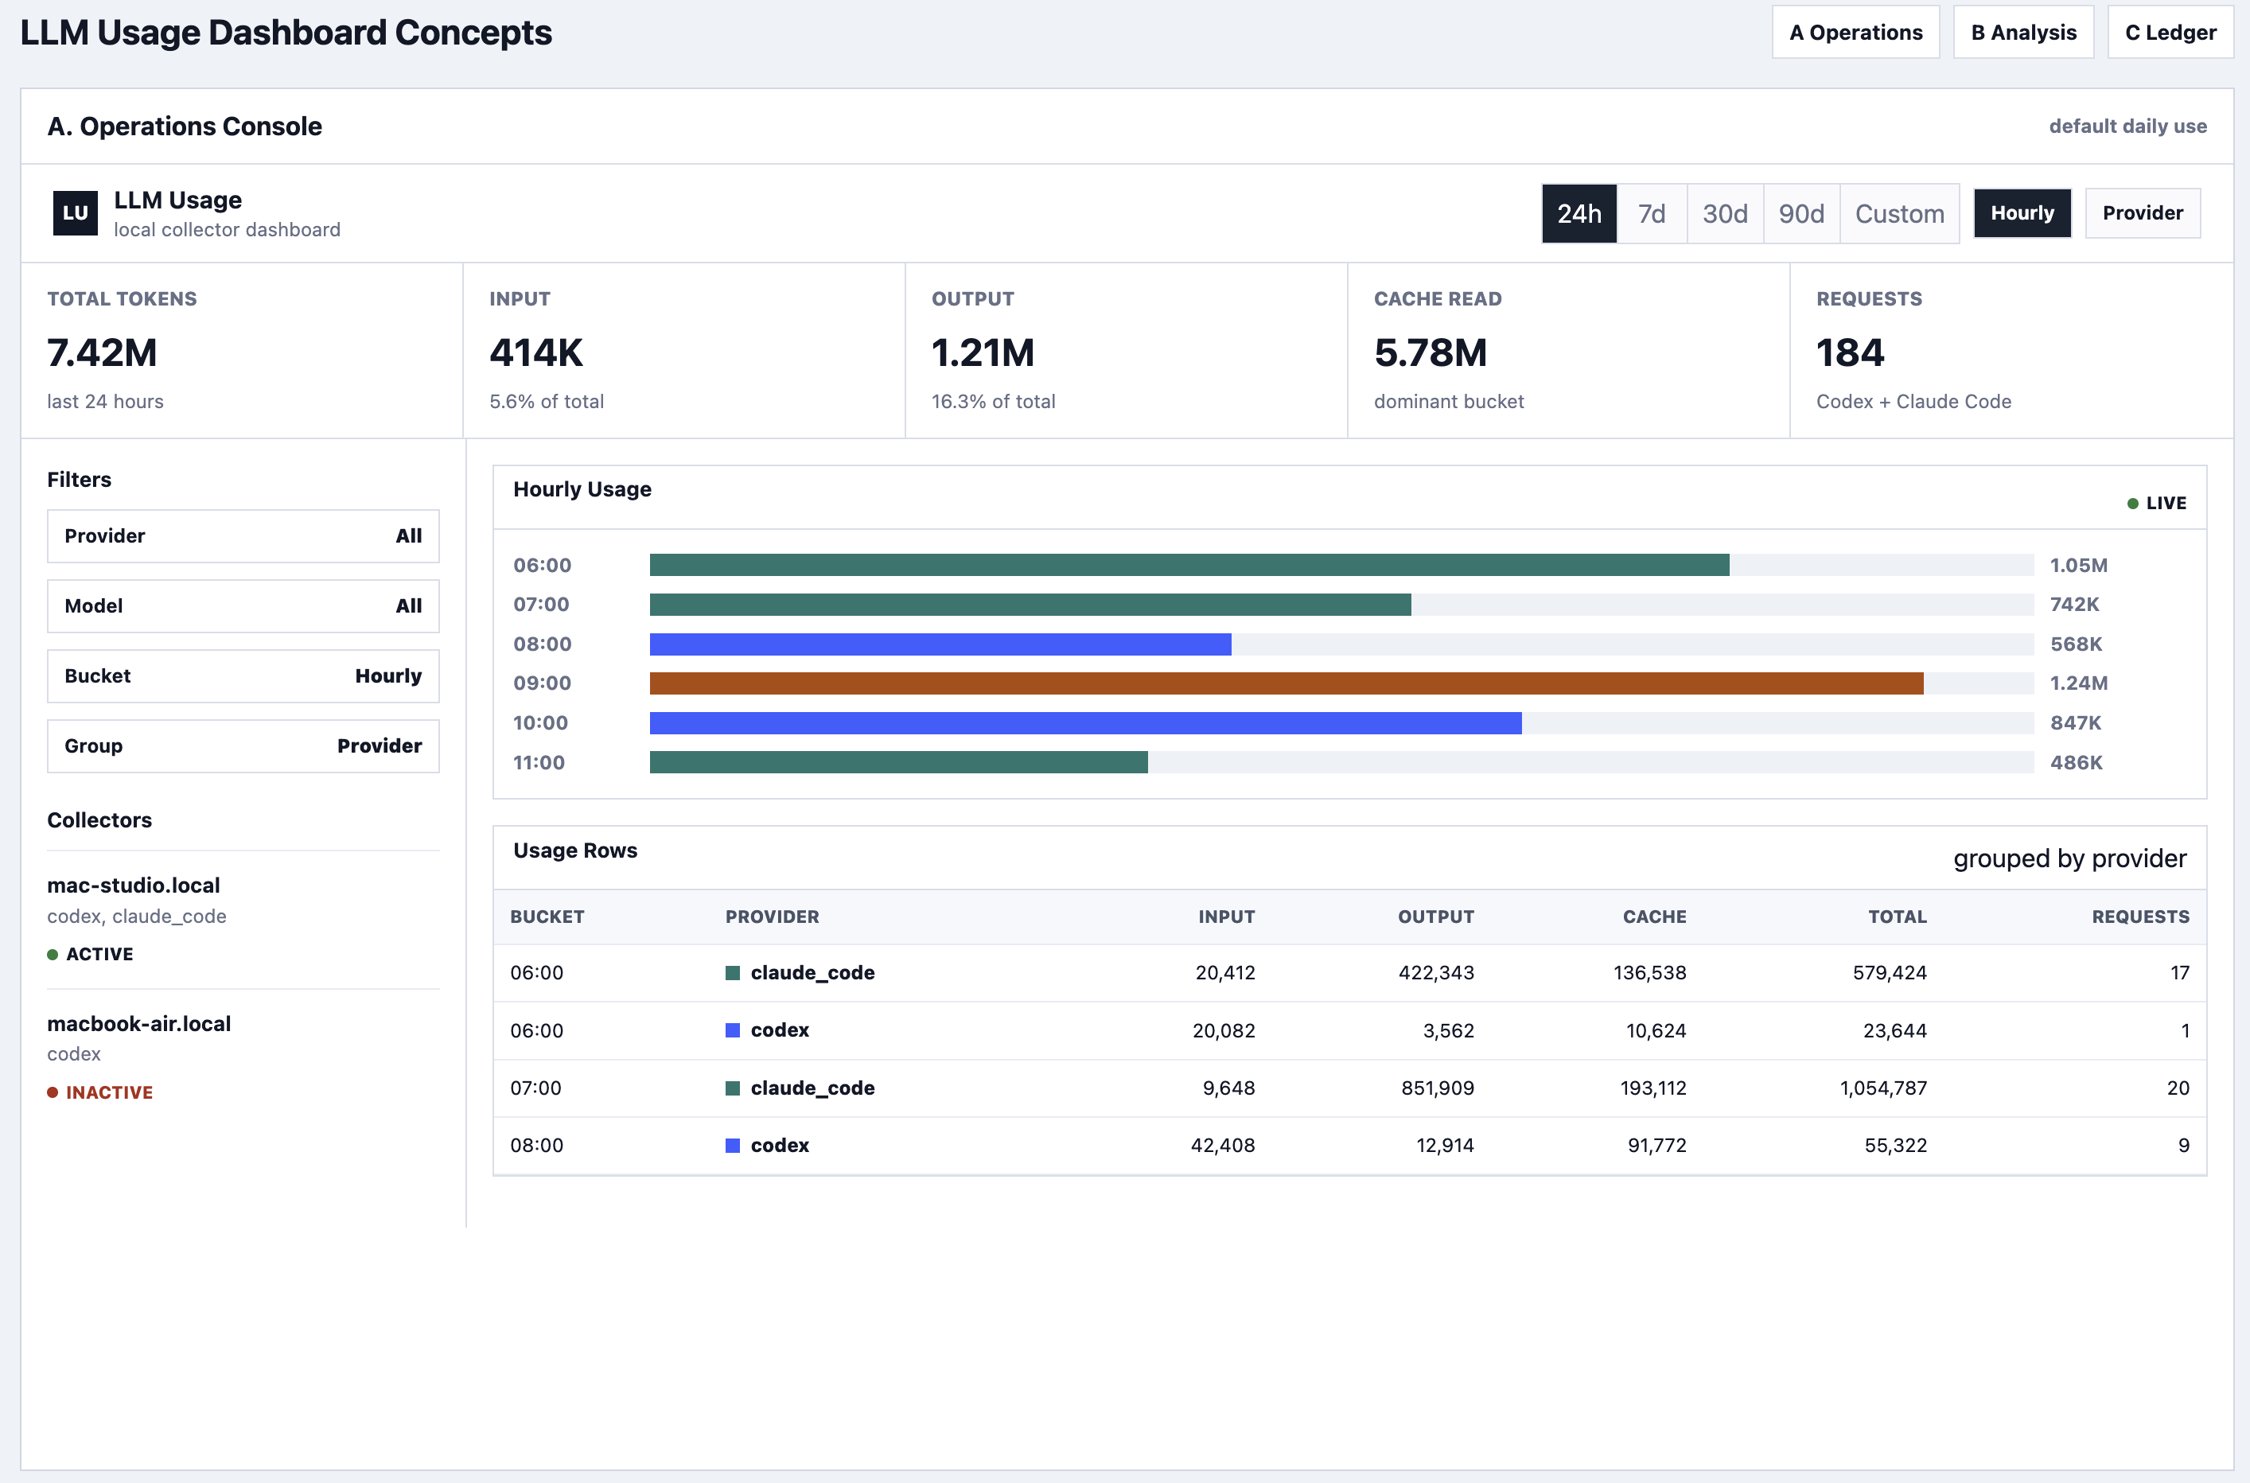Switch to the A Operations tab
The width and height of the screenshot is (2250, 1483).
1855,32
